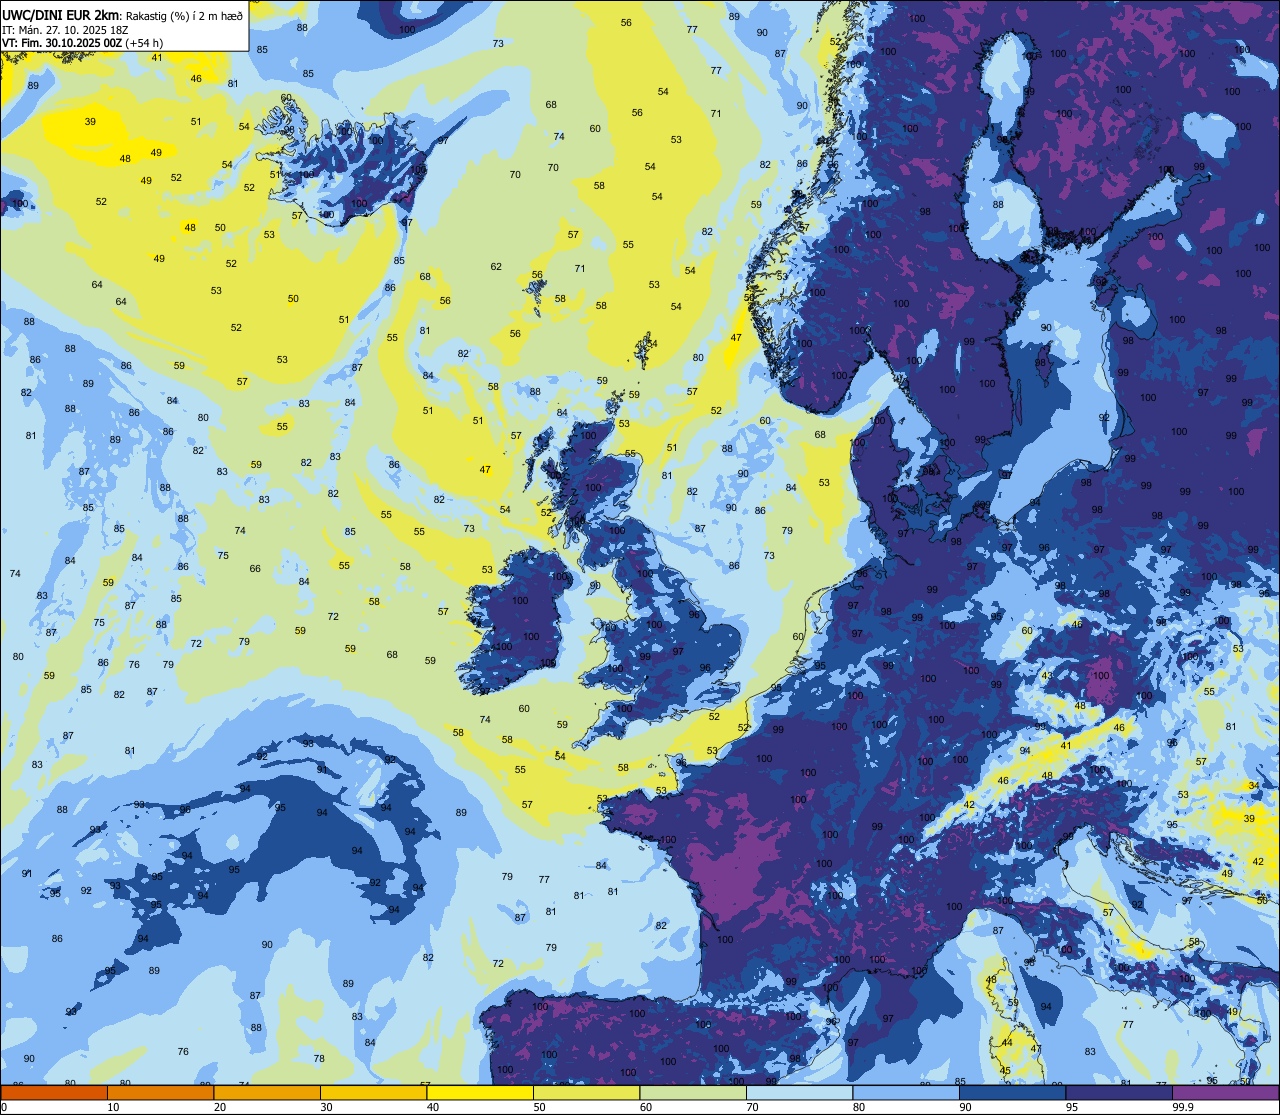The width and height of the screenshot is (1280, 1115).
Task: Click the 20–30% amber legend swatch
Action: point(267,1092)
